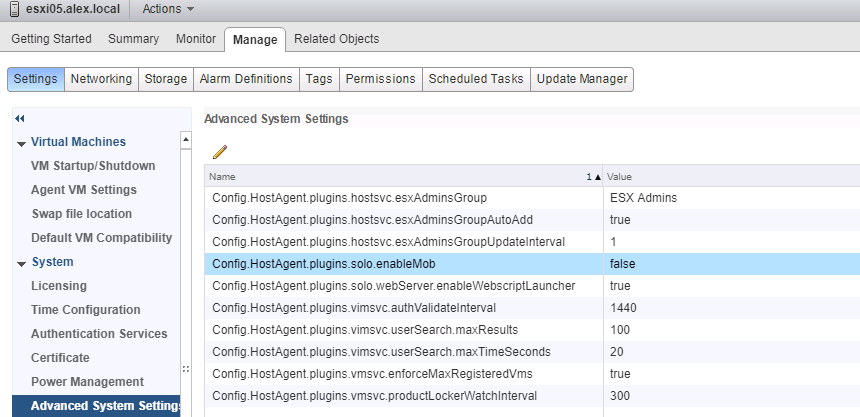Click the sidebar resize handle

point(185,368)
